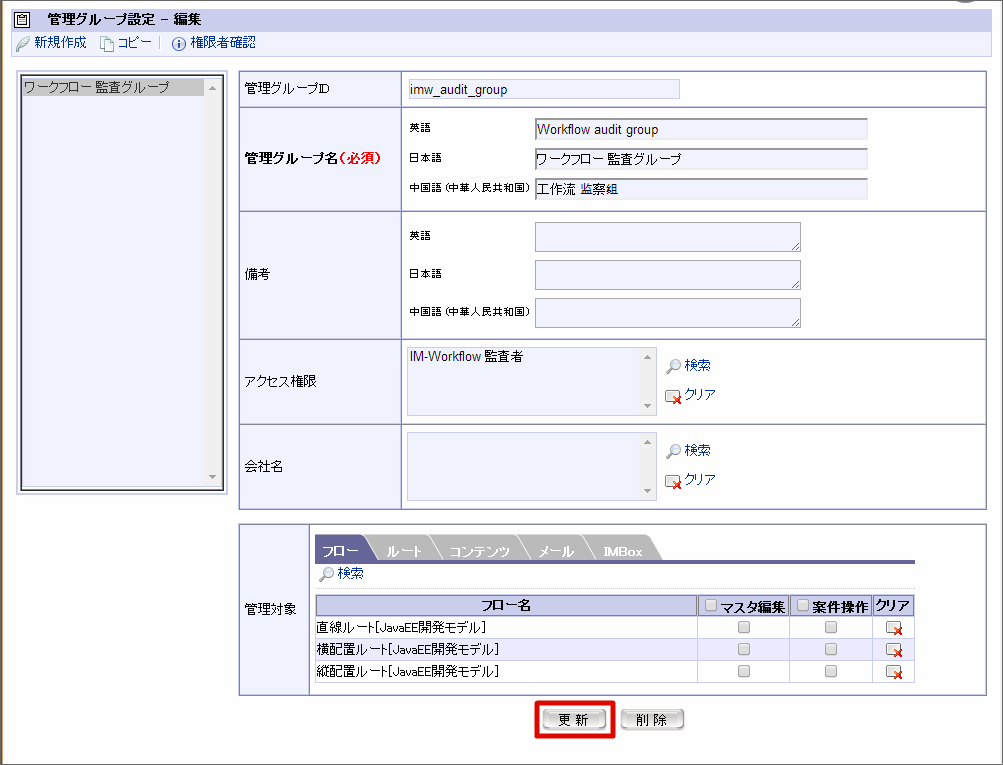Click the 更新 button

[x=574, y=720]
